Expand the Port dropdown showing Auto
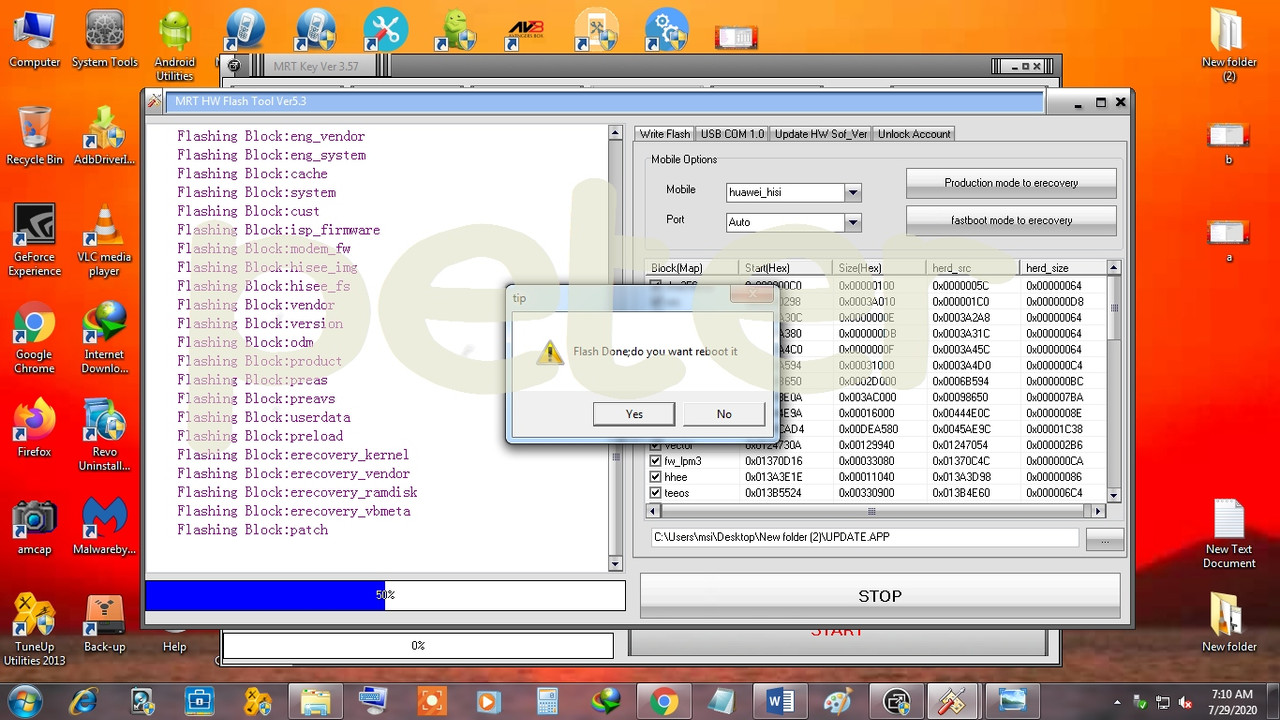Viewport: 1280px width, 720px height. [852, 222]
